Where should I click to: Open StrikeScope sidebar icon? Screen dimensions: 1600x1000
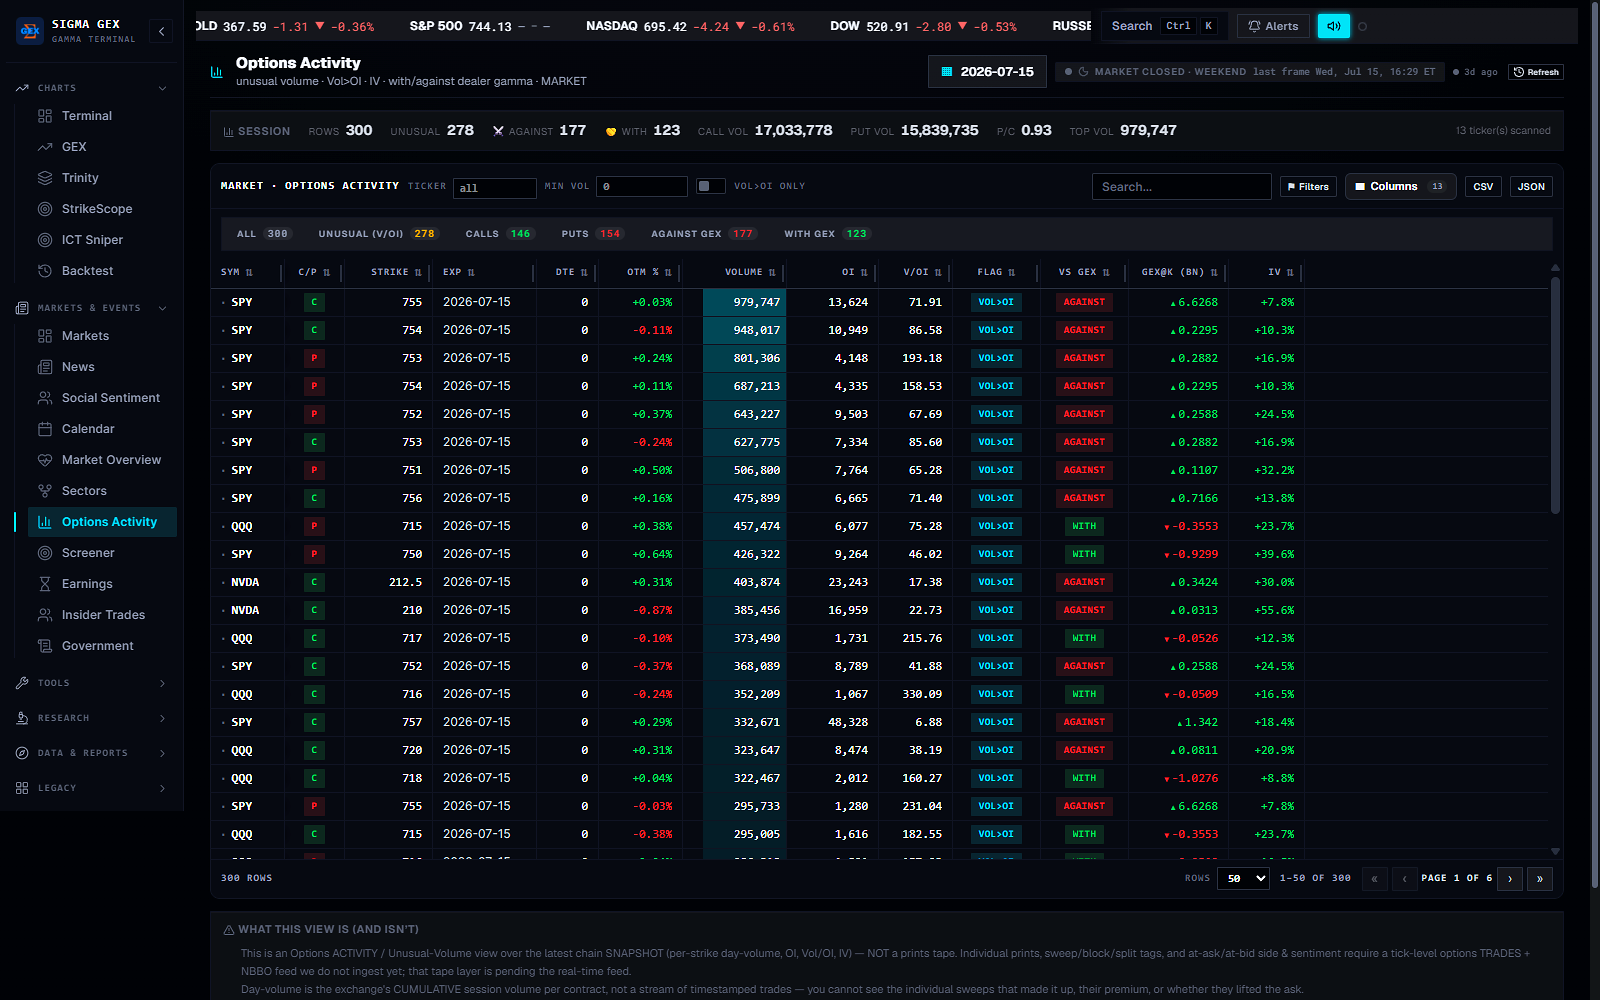(x=45, y=209)
